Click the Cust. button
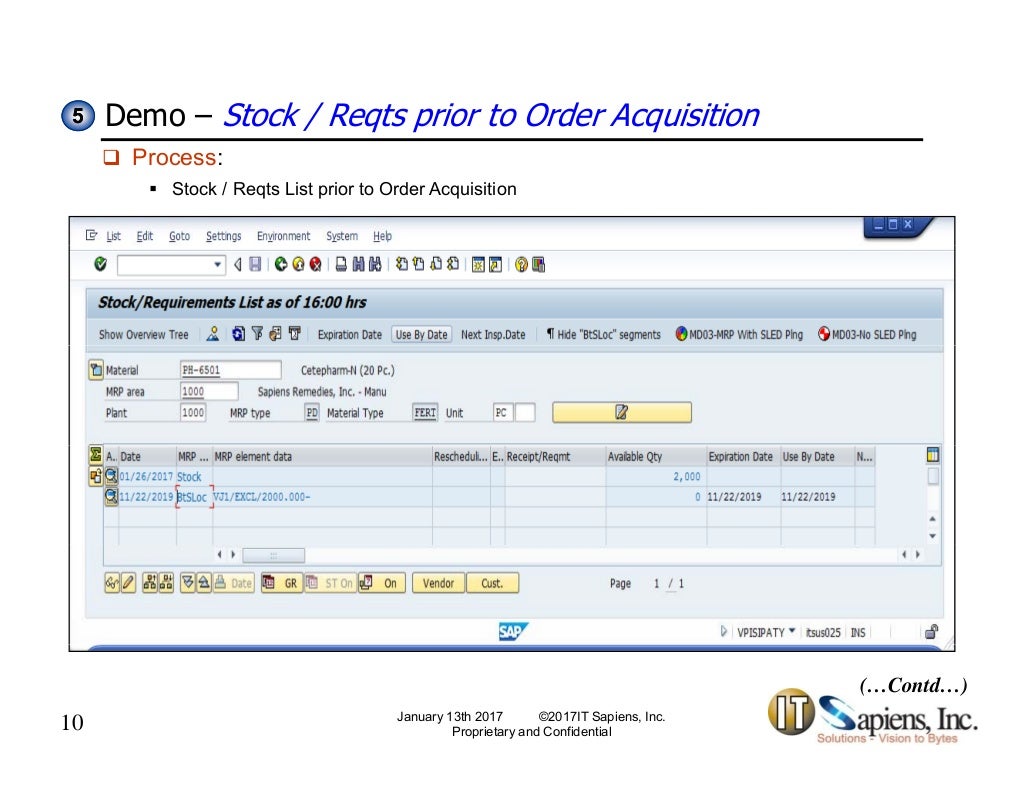 [x=492, y=583]
